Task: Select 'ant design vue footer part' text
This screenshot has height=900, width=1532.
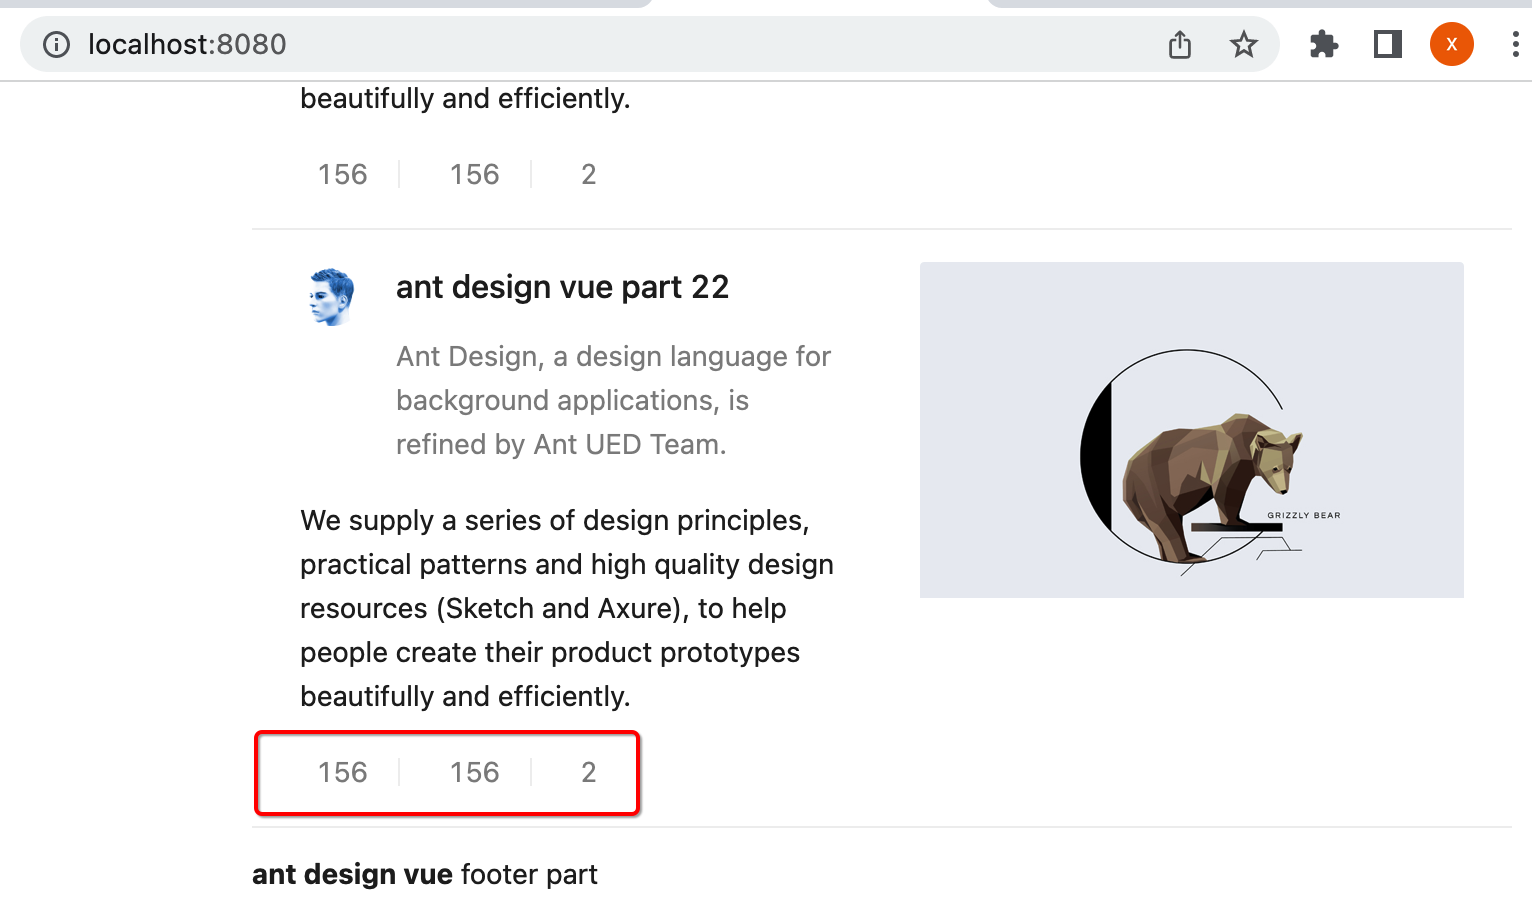Action: click(x=425, y=874)
